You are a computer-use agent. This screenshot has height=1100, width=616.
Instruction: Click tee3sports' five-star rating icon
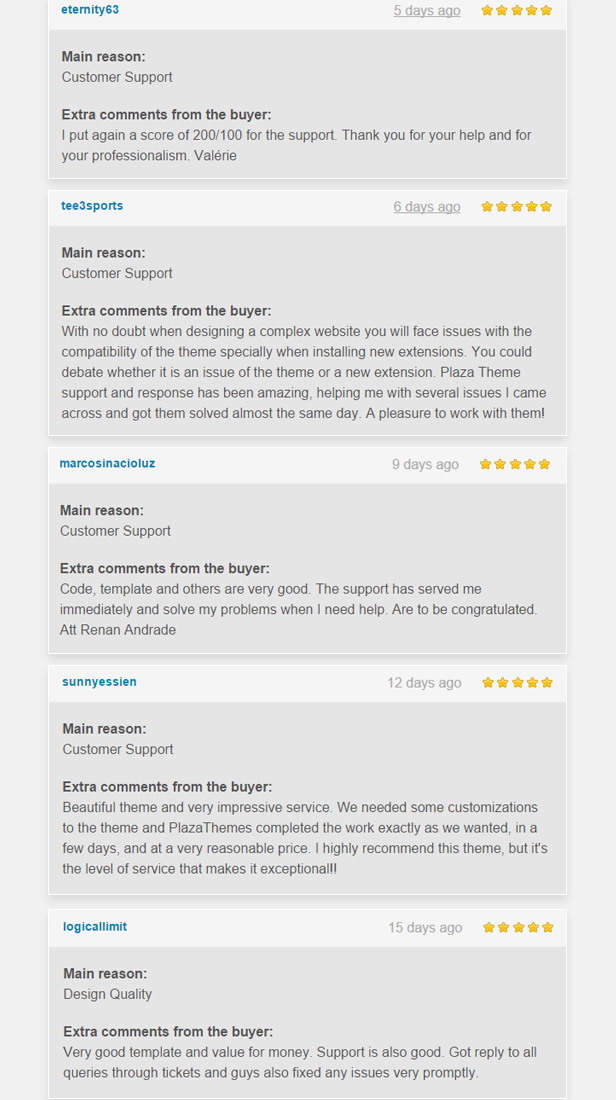(516, 207)
